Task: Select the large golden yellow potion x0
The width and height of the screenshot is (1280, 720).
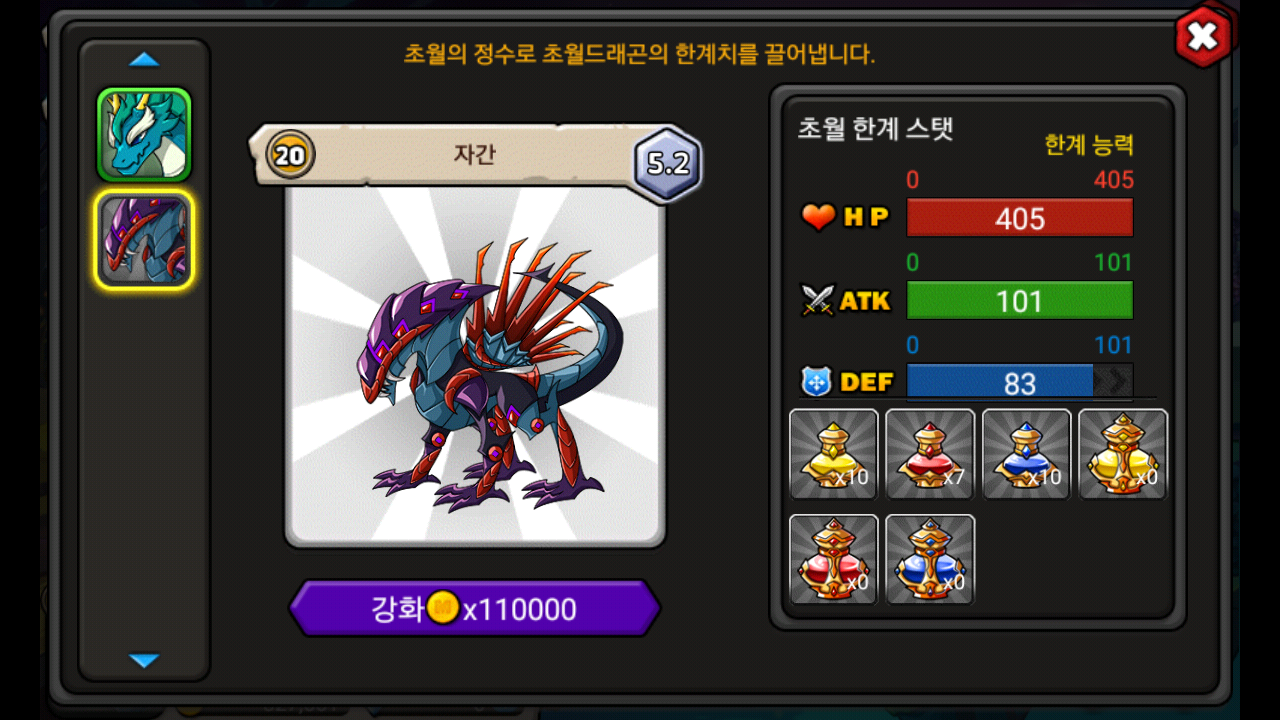Action: (1122, 454)
